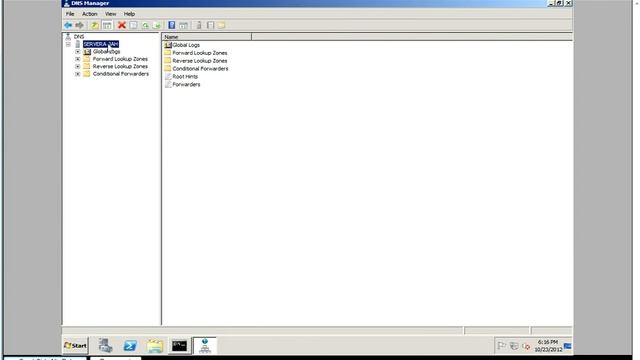Select Root Hints in the list pane
640x360 pixels.
[185, 77]
